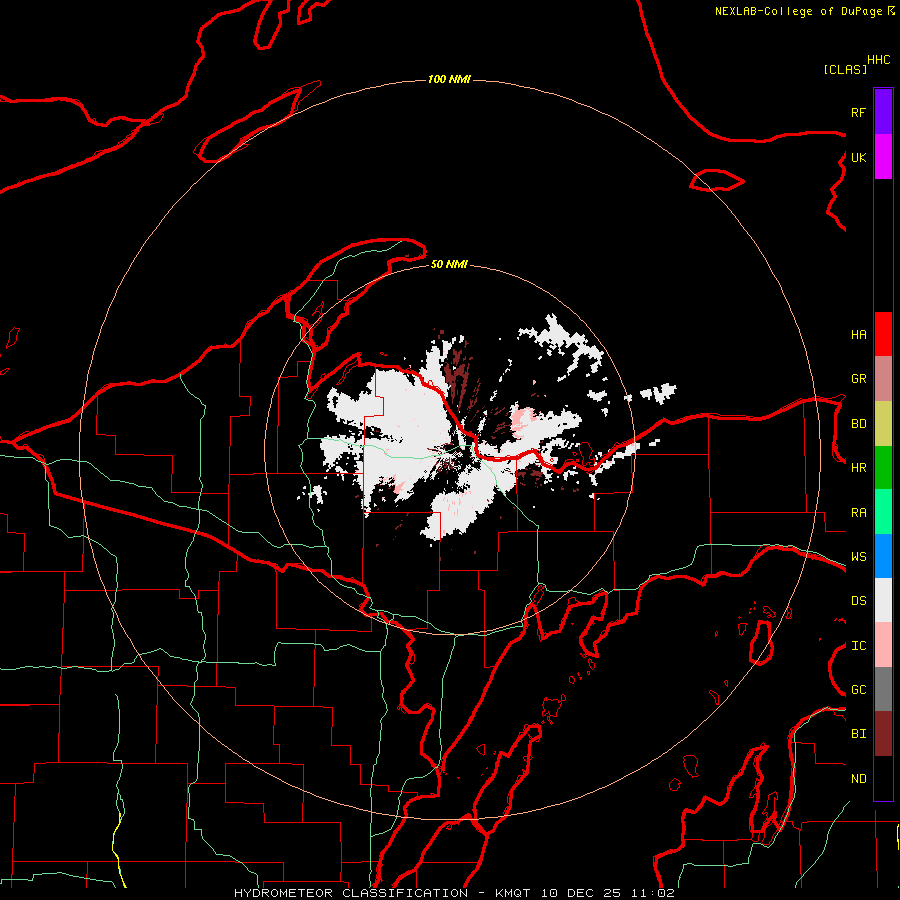Click the "GR" legend label text
This screenshot has height=900, width=900.
(858, 379)
